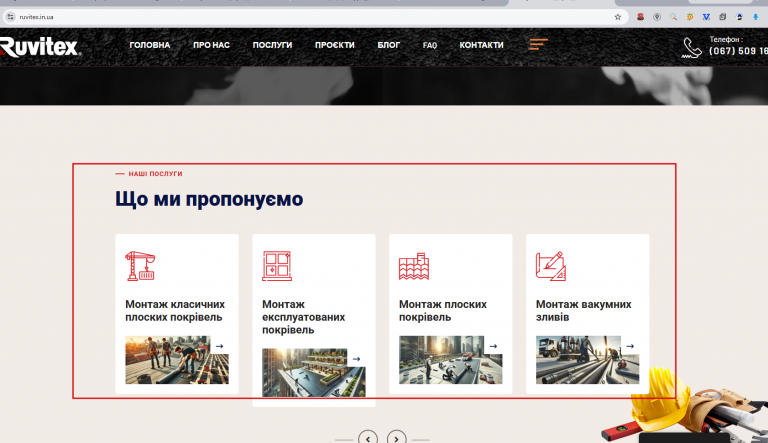
Task: Open the round gray shield extension icon
Action: point(657,17)
